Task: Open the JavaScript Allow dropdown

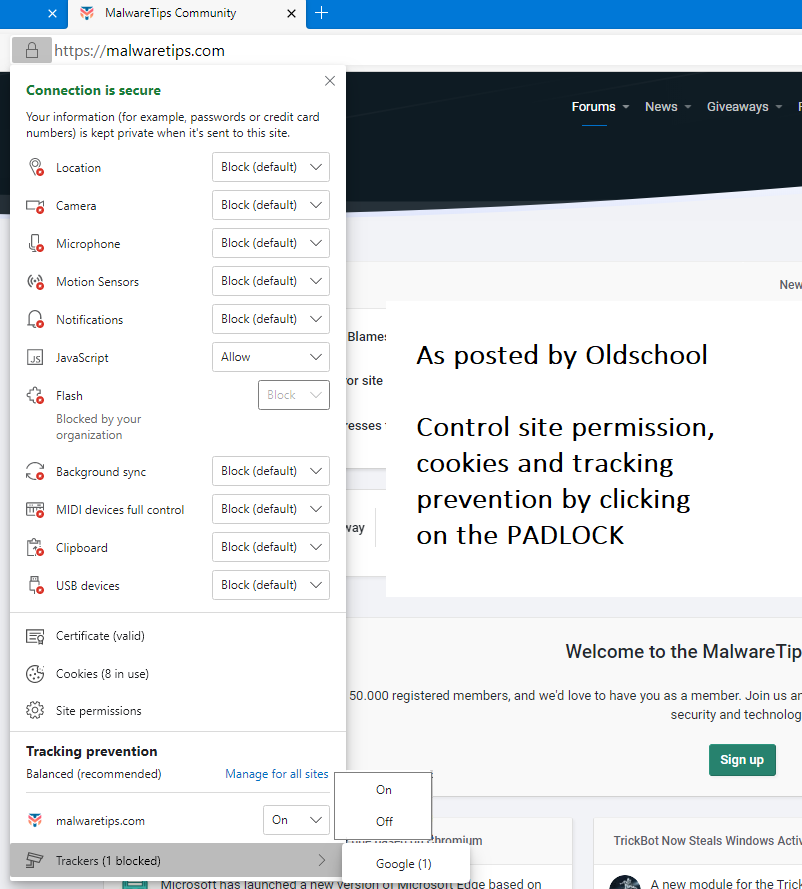Action: (271, 357)
